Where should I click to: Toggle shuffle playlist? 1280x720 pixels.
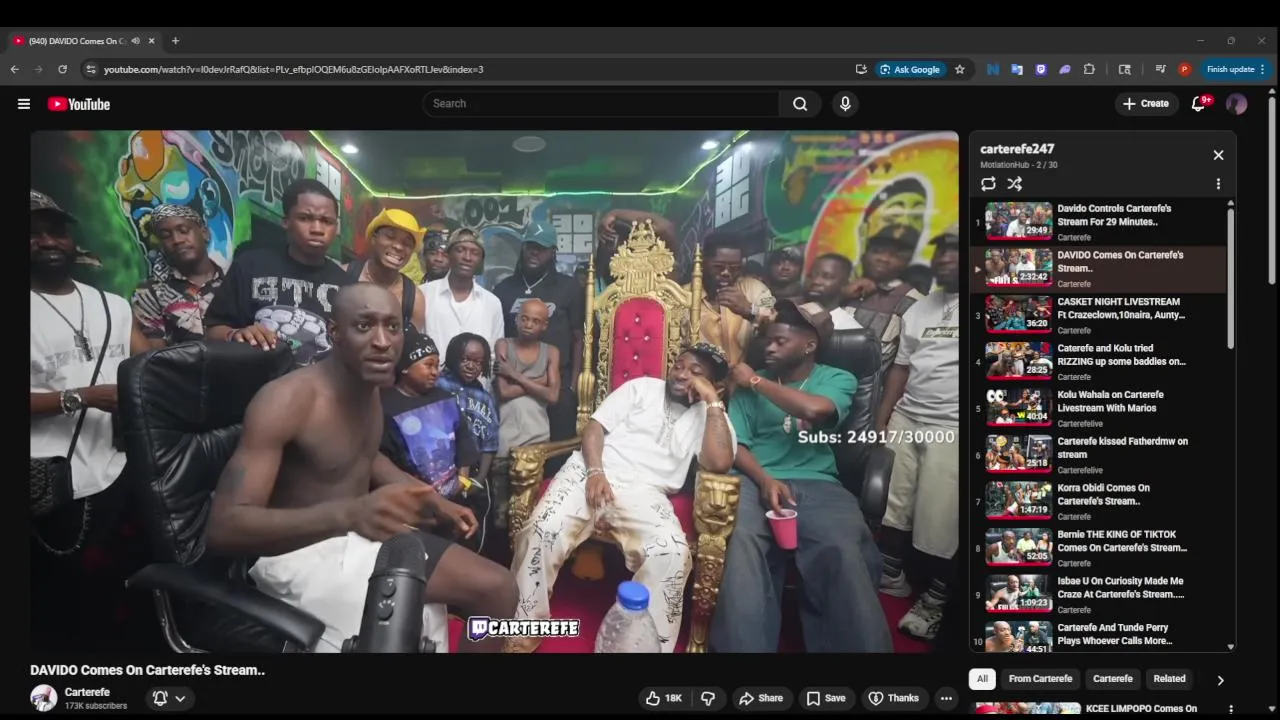(1014, 184)
